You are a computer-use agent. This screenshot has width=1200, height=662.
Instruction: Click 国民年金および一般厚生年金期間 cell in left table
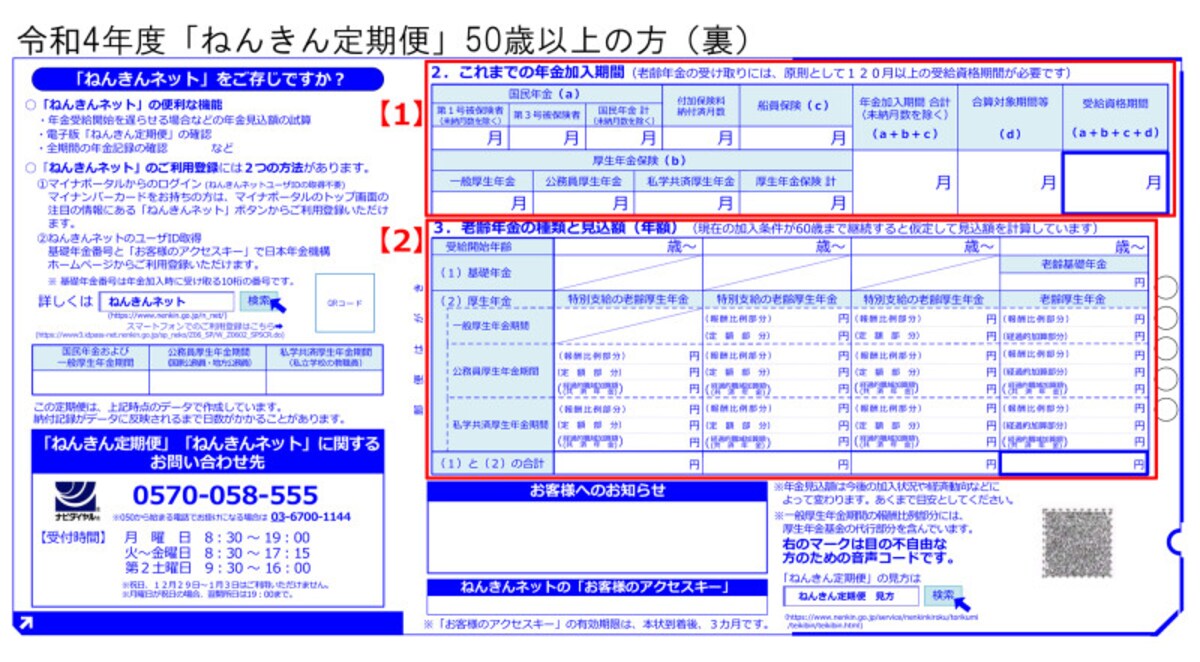point(91,357)
